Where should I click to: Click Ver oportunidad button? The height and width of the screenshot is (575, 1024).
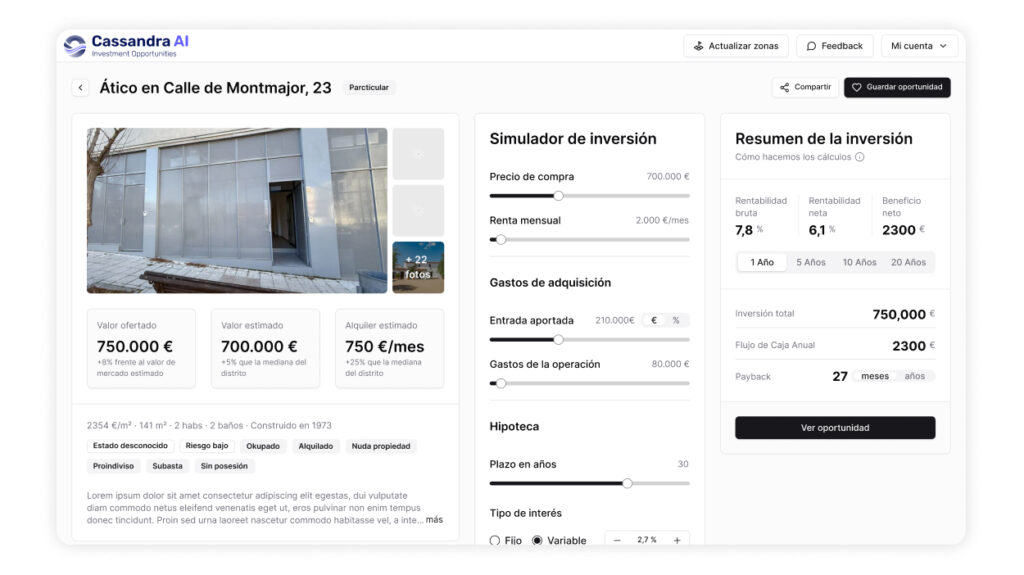(835, 427)
